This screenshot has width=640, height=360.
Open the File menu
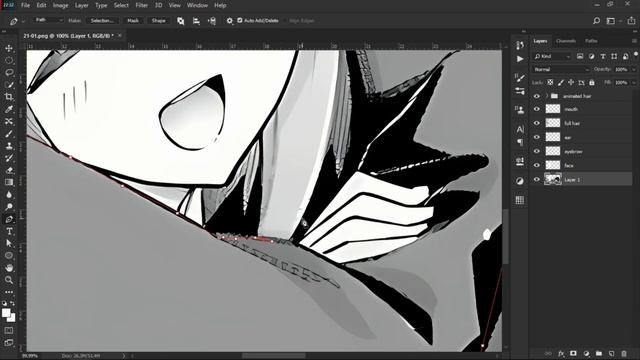tap(25, 5)
